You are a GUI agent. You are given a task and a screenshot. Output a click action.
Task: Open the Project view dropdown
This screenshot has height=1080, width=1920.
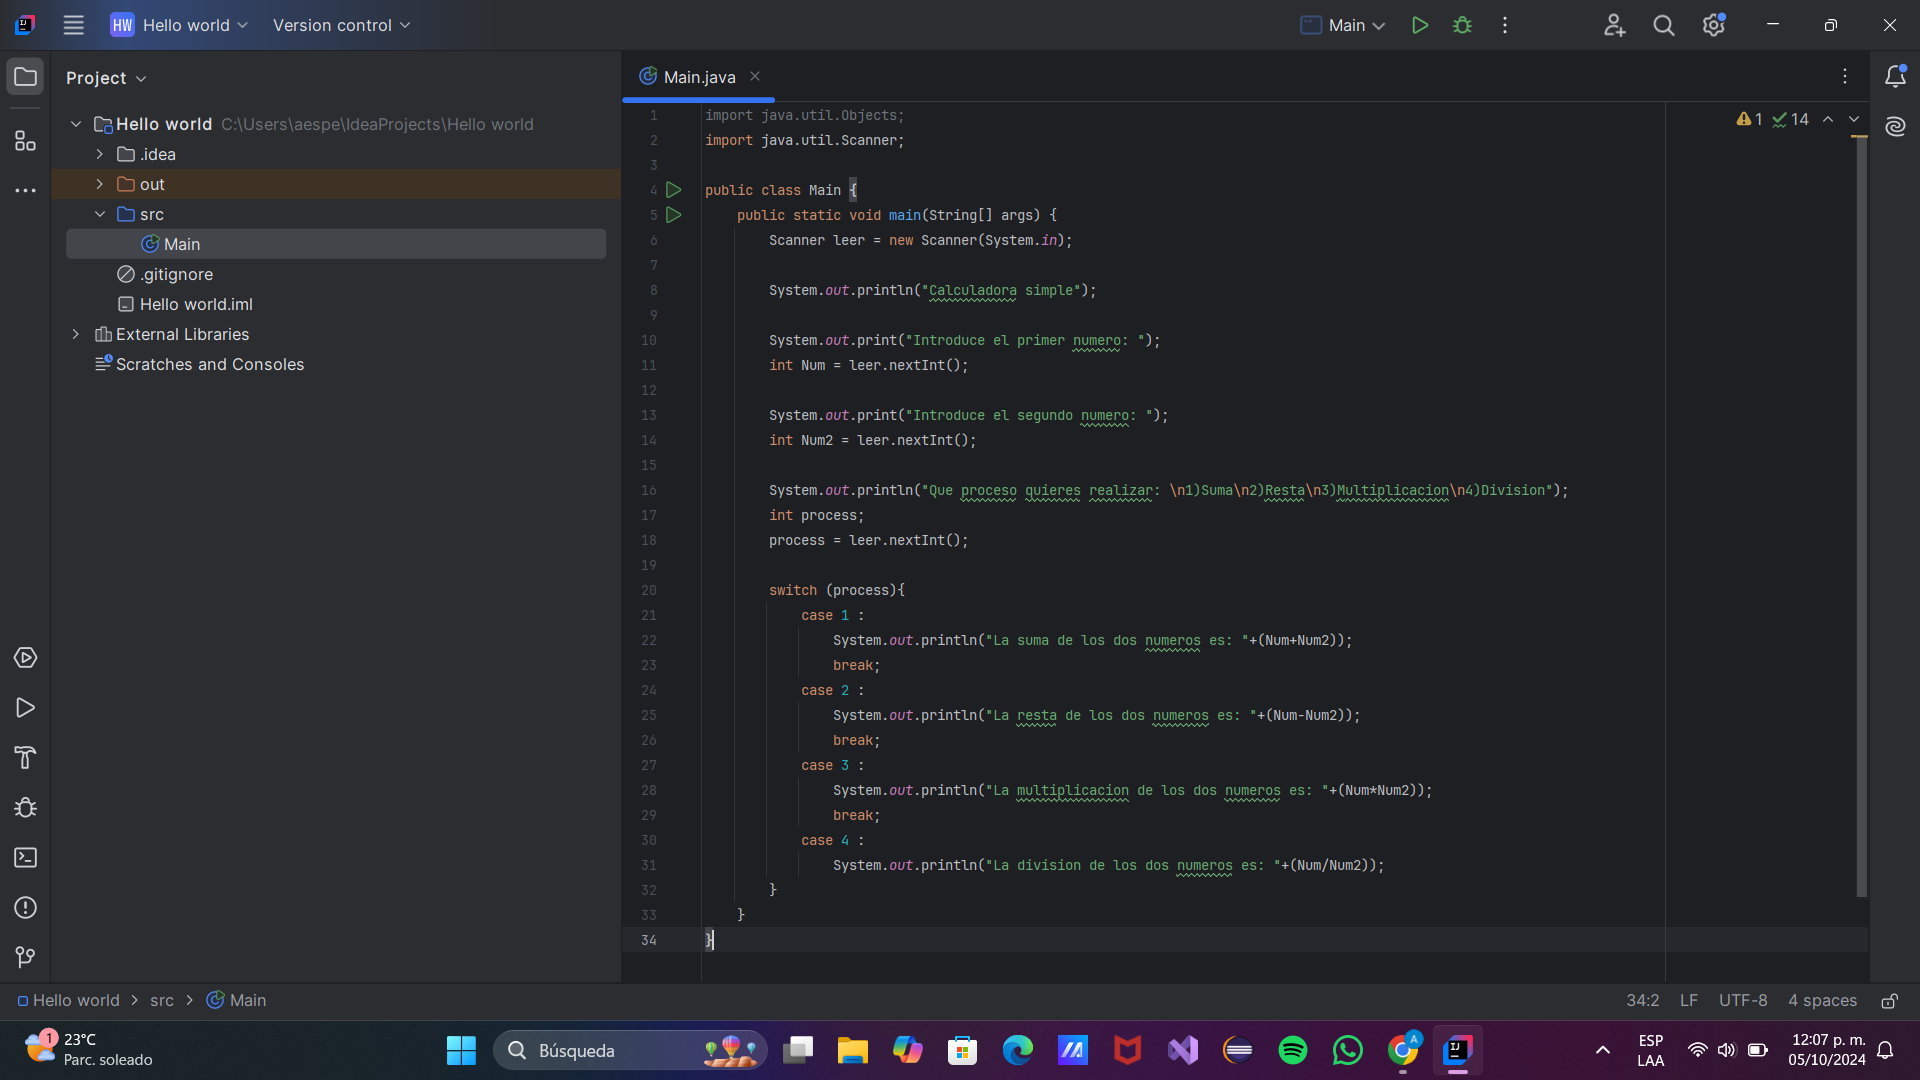(x=106, y=78)
